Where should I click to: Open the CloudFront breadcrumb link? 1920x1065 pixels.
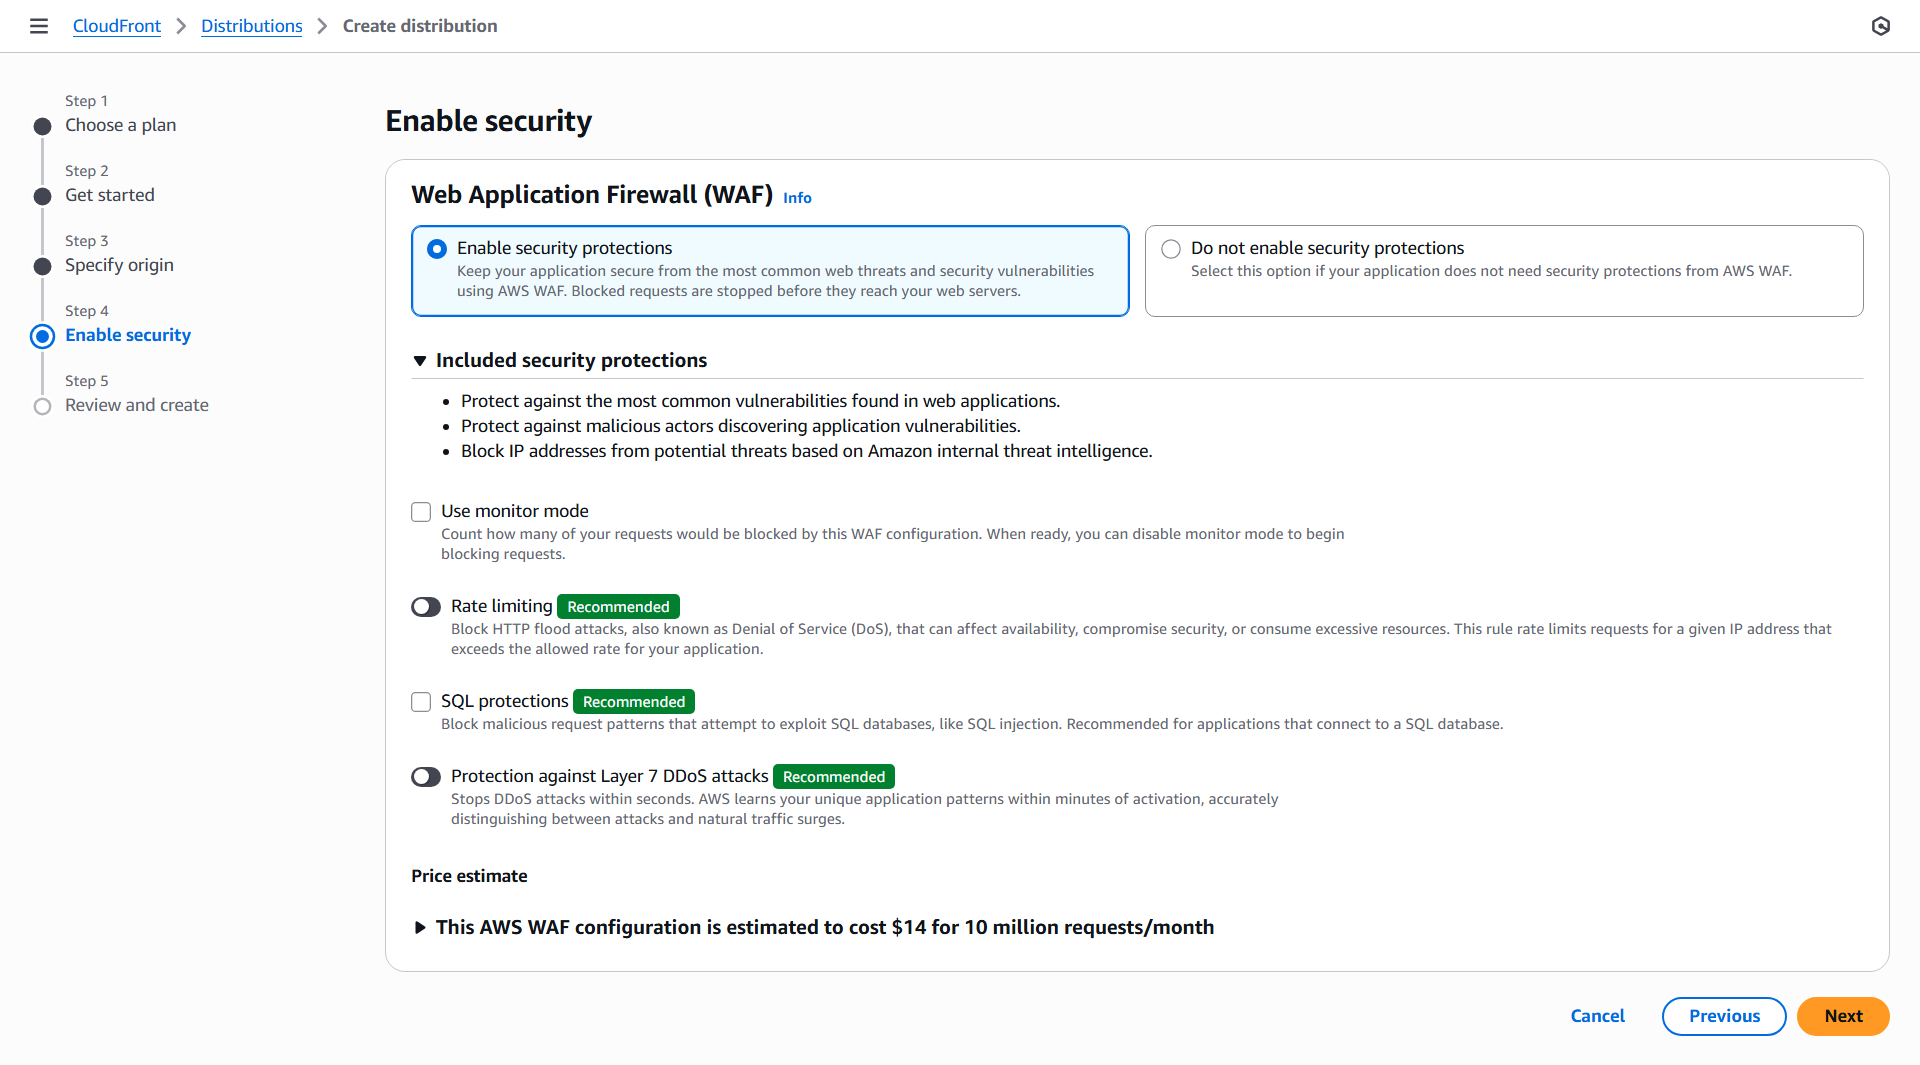click(116, 26)
